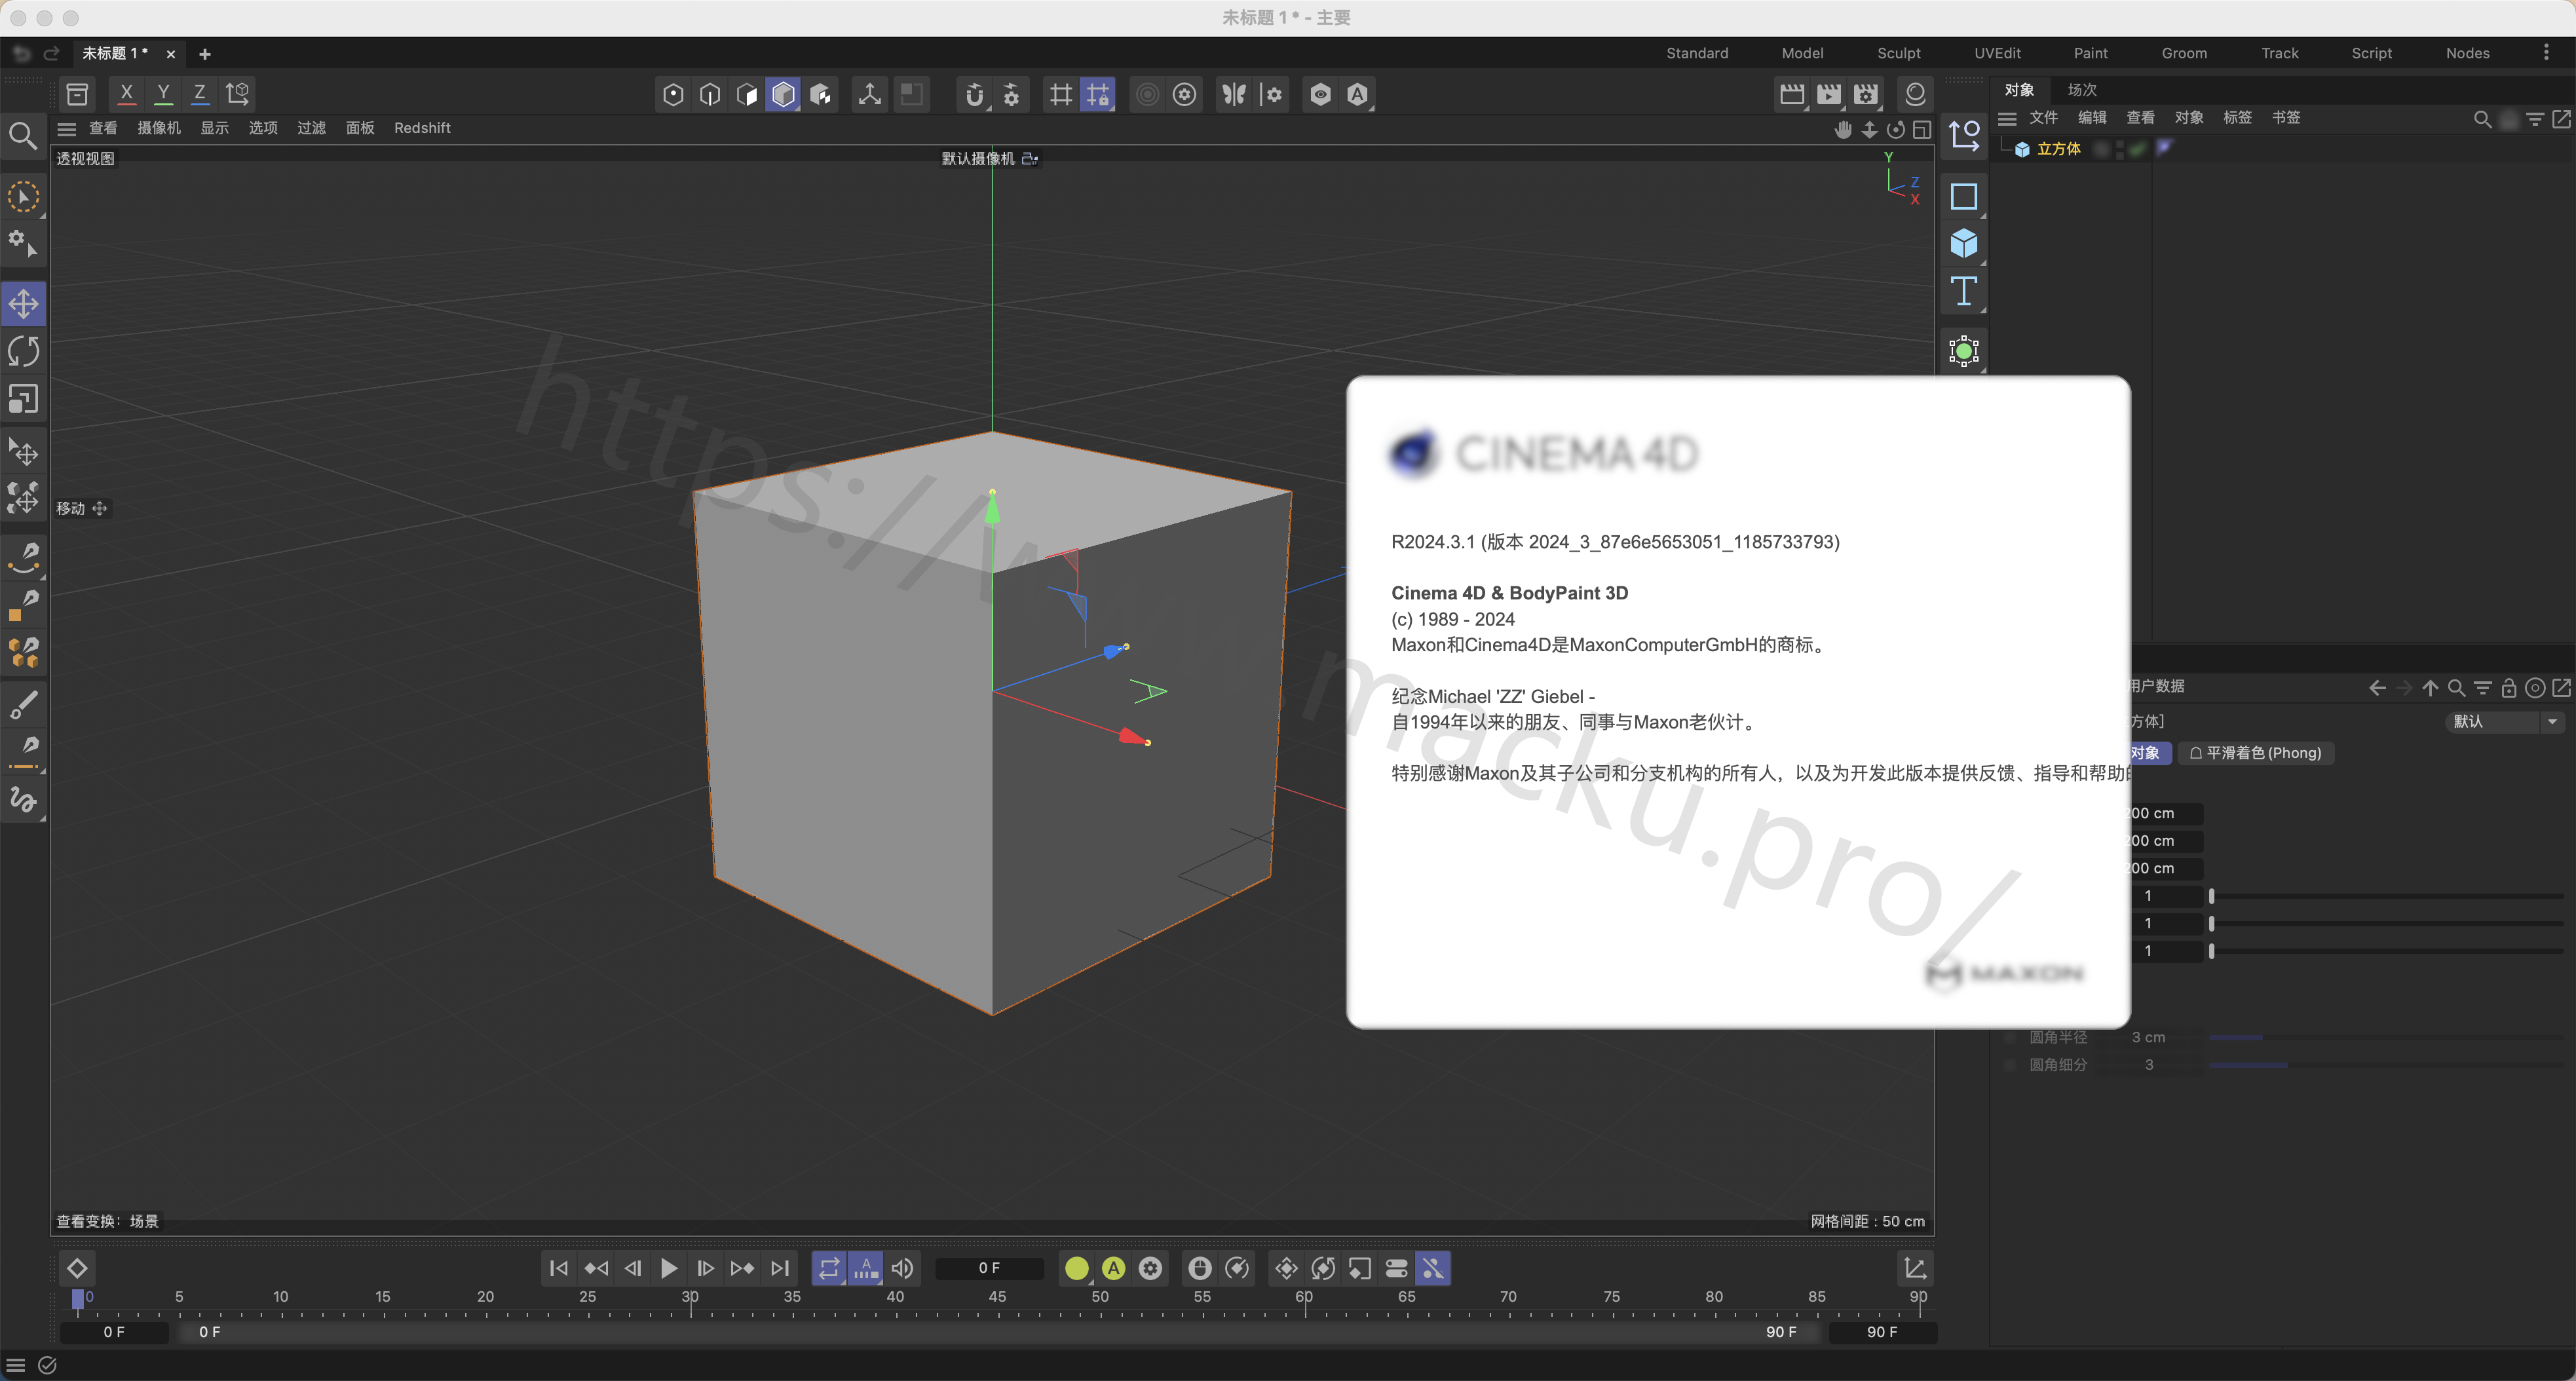Switch coordinate system icon
The height and width of the screenshot is (1381, 2576).
tap(238, 94)
